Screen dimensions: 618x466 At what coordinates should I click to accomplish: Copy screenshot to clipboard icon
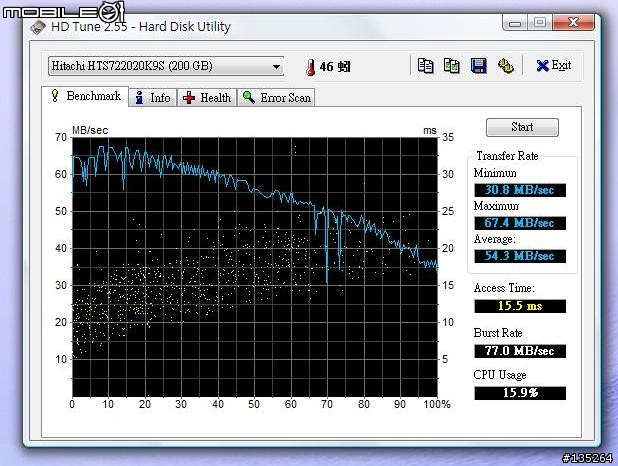pyautogui.click(x=452, y=66)
